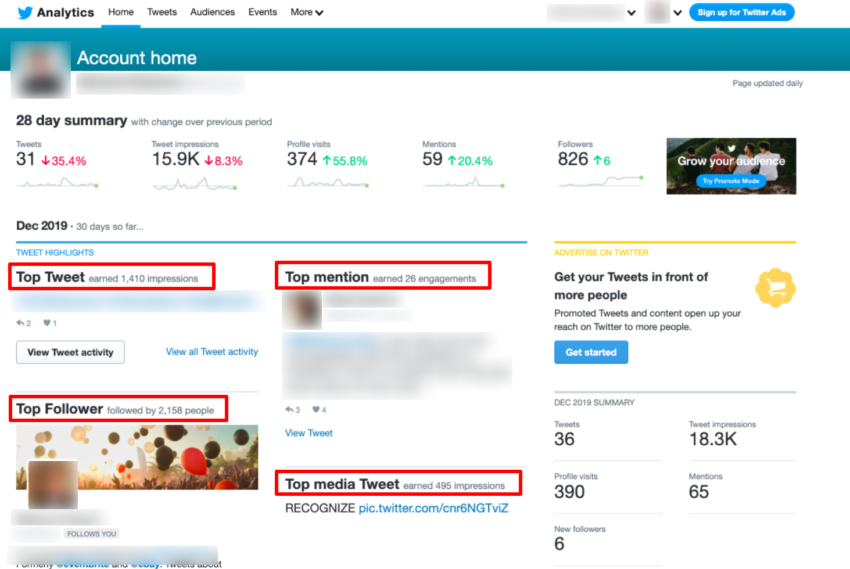850x569 pixels.
Task: Click reply icon under Top Tweet
Action: click(x=21, y=323)
